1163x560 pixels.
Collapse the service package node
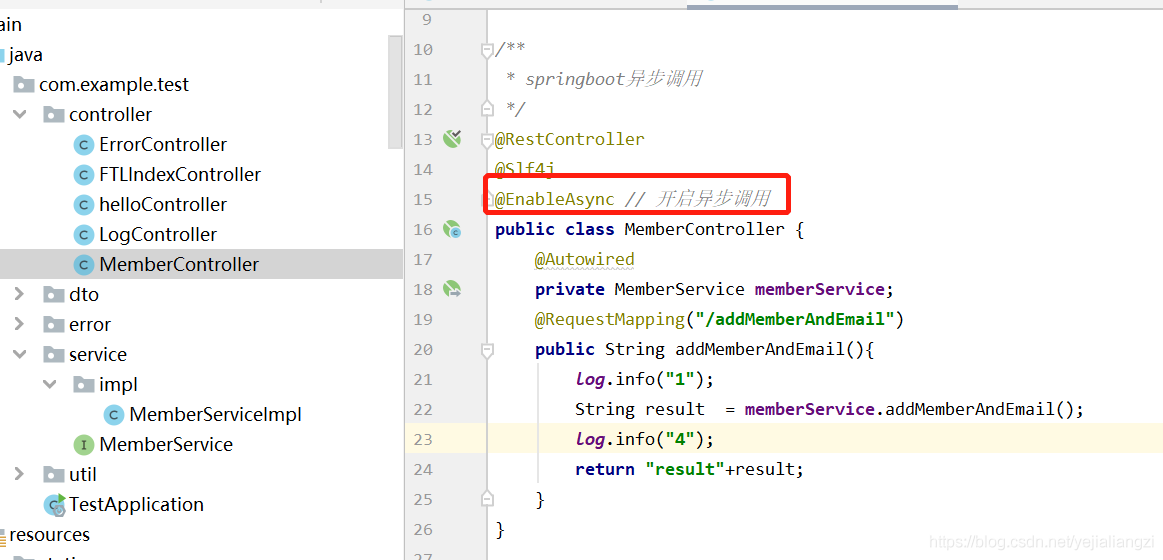(20, 355)
